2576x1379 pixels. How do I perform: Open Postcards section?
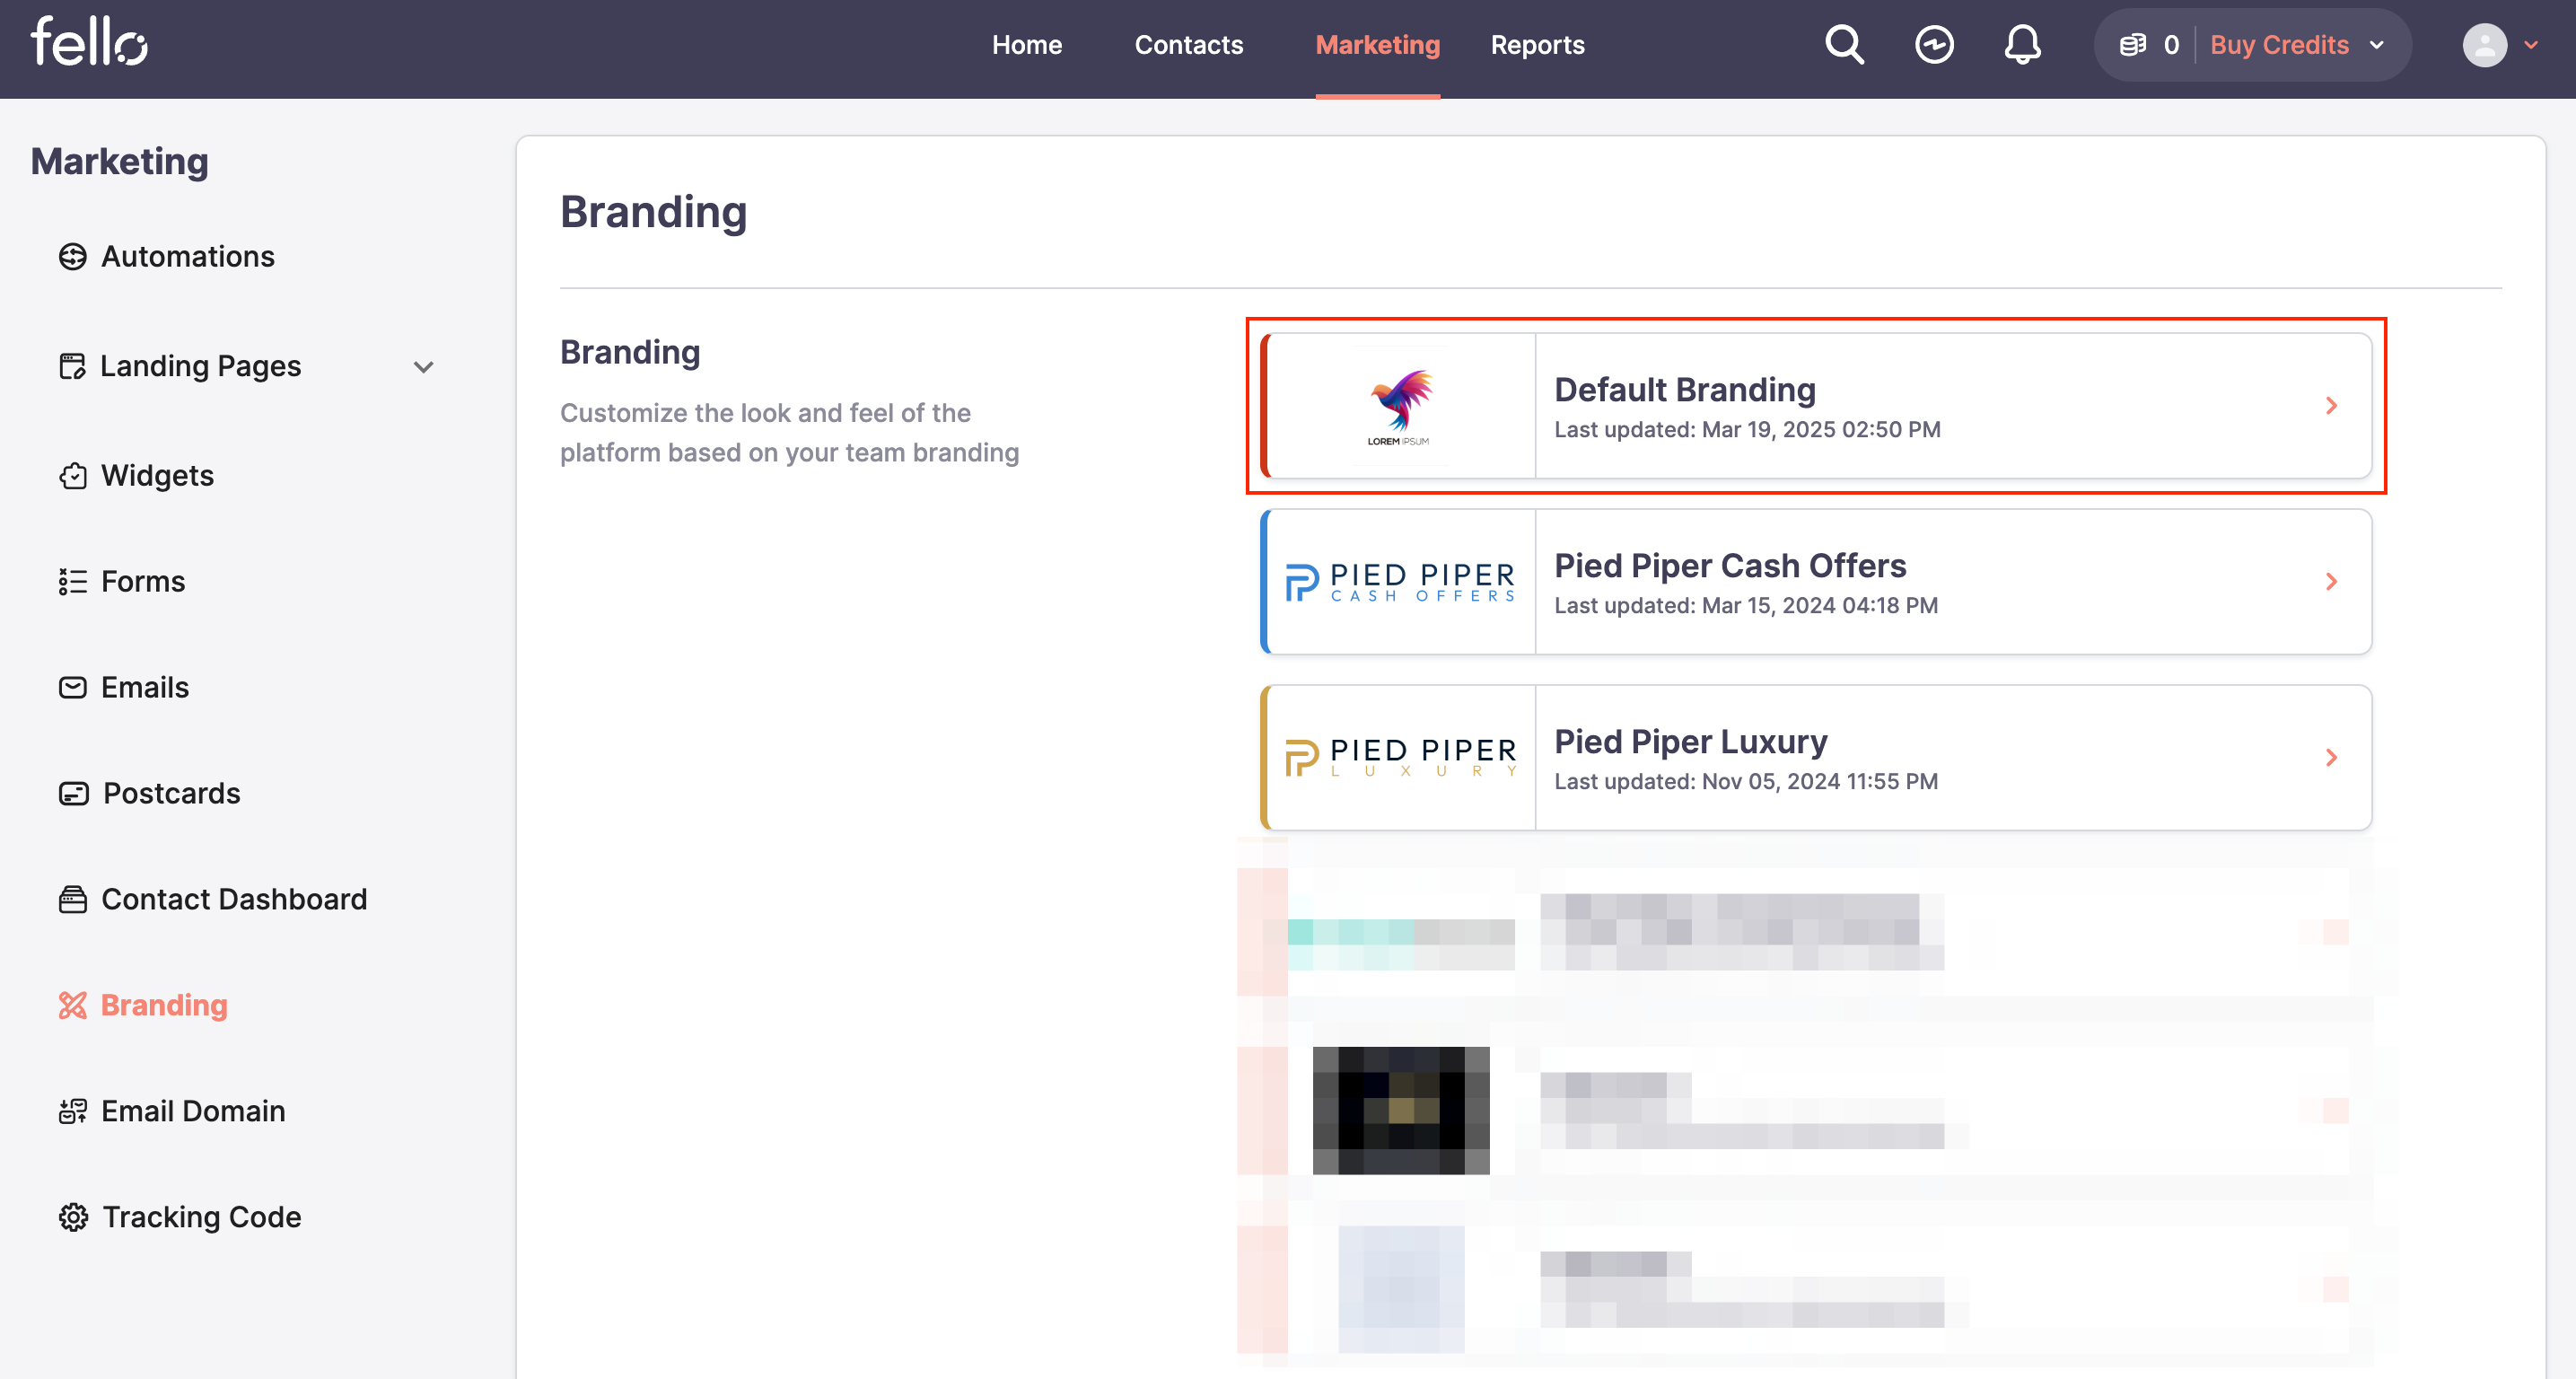click(171, 794)
